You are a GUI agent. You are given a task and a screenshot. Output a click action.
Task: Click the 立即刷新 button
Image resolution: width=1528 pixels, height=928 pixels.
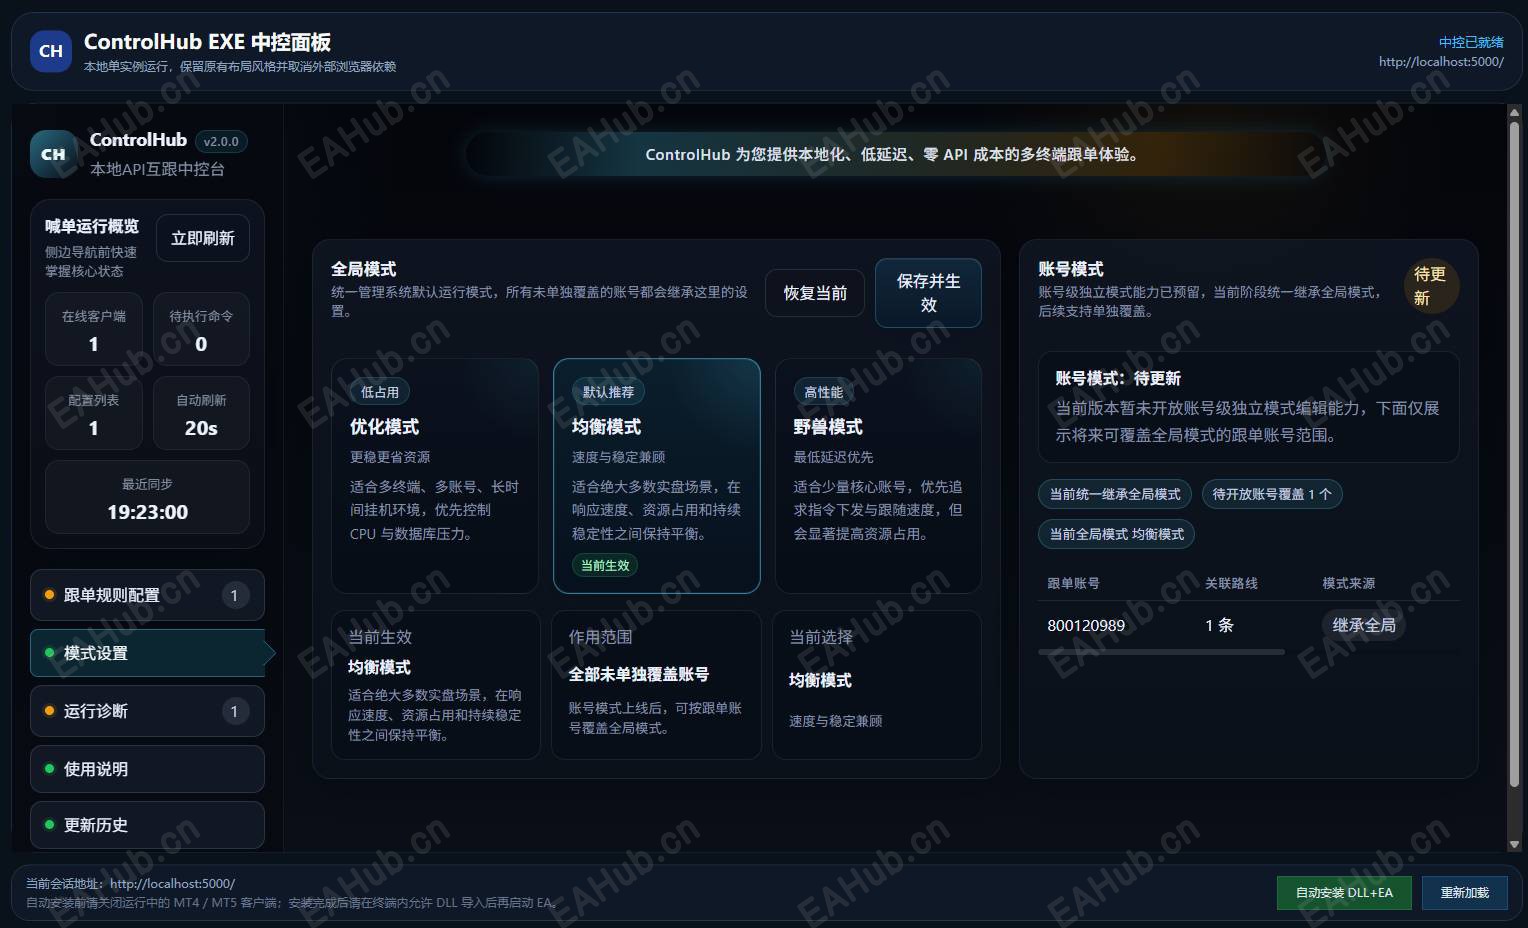tap(203, 238)
